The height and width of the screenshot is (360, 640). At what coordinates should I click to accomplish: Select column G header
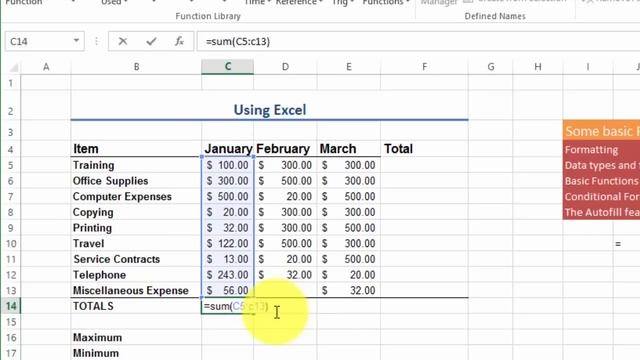(x=491, y=67)
